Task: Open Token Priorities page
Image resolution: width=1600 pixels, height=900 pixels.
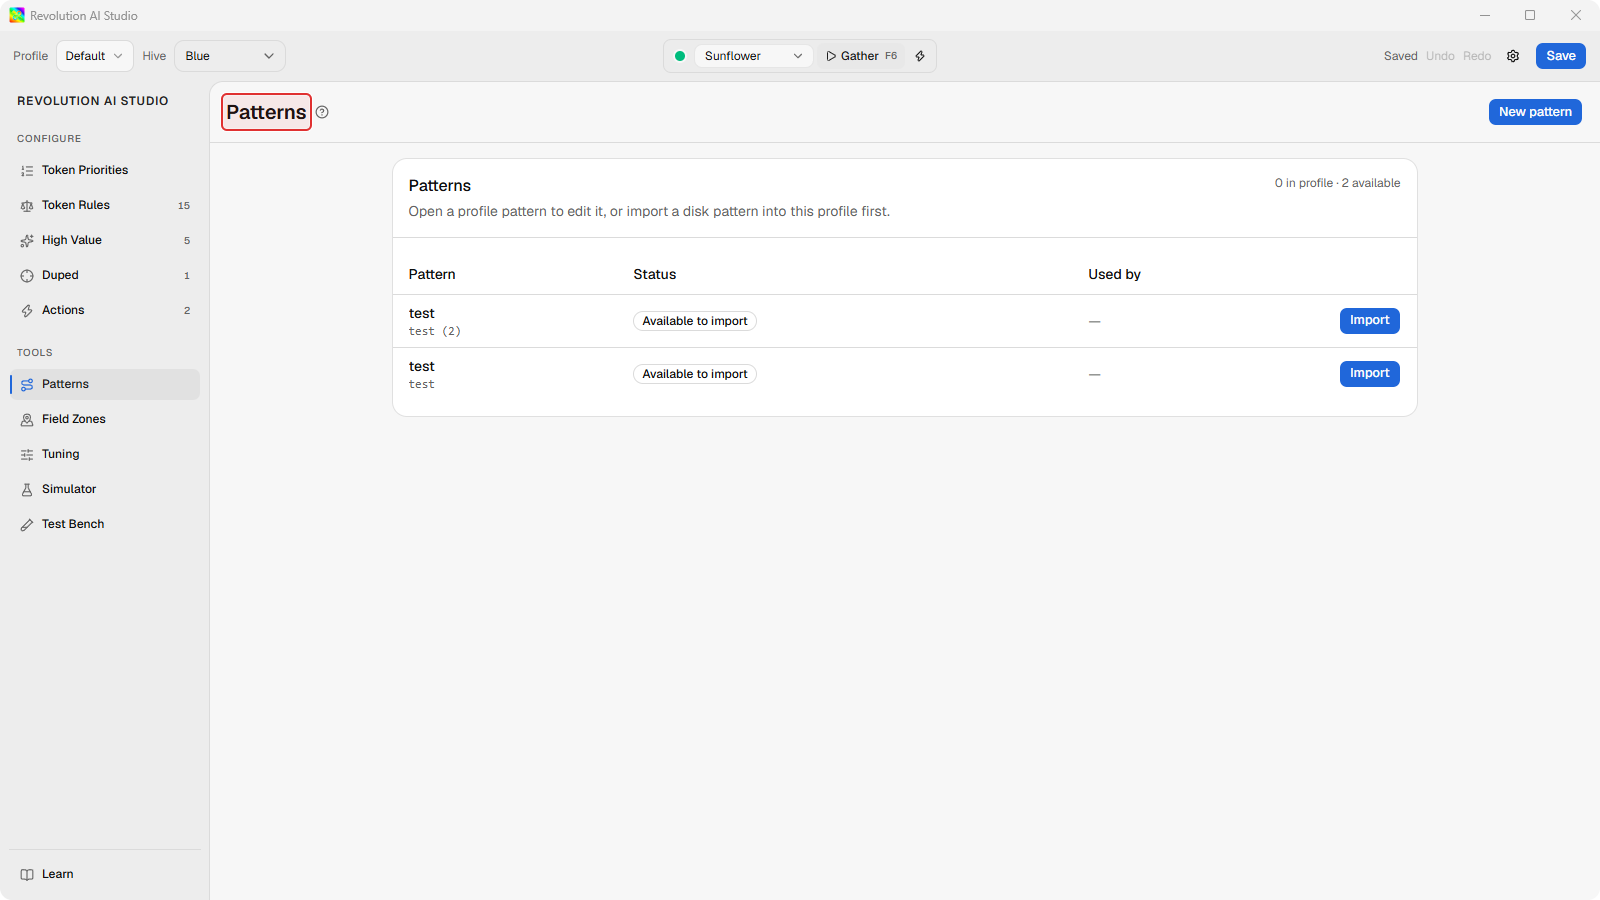Action: (x=105, y=170)
